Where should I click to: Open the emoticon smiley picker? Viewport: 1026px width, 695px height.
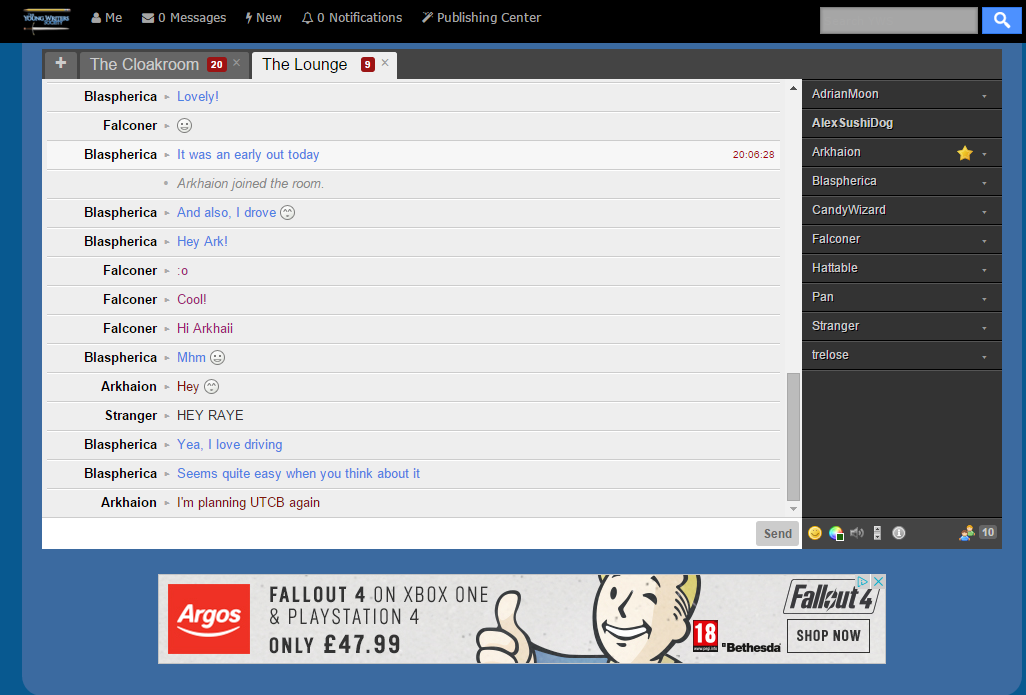815,533
